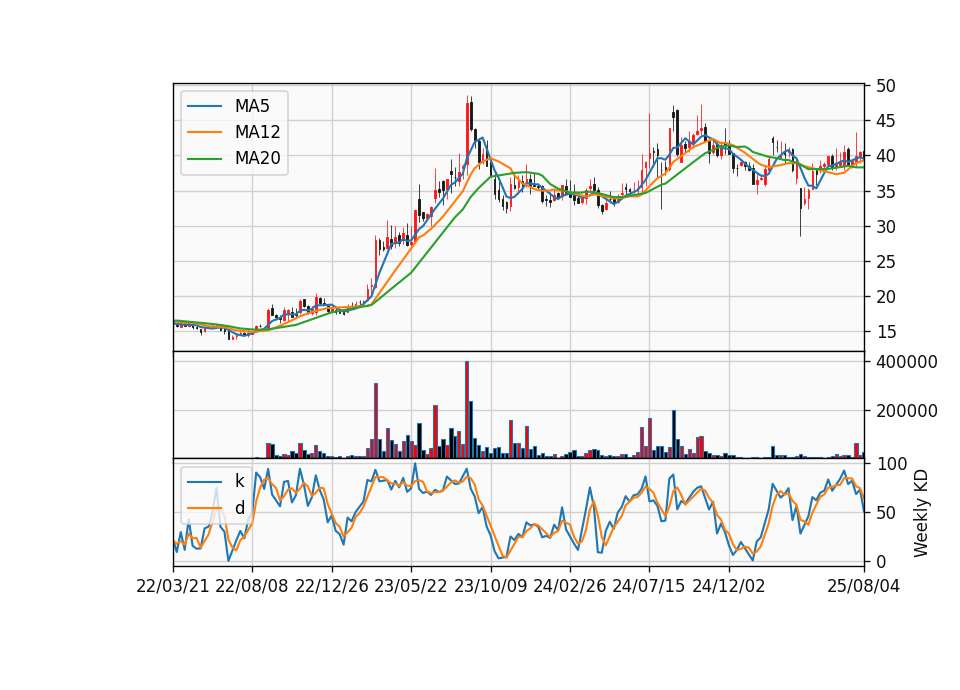Click the price axis value 15

pos(886,332)
